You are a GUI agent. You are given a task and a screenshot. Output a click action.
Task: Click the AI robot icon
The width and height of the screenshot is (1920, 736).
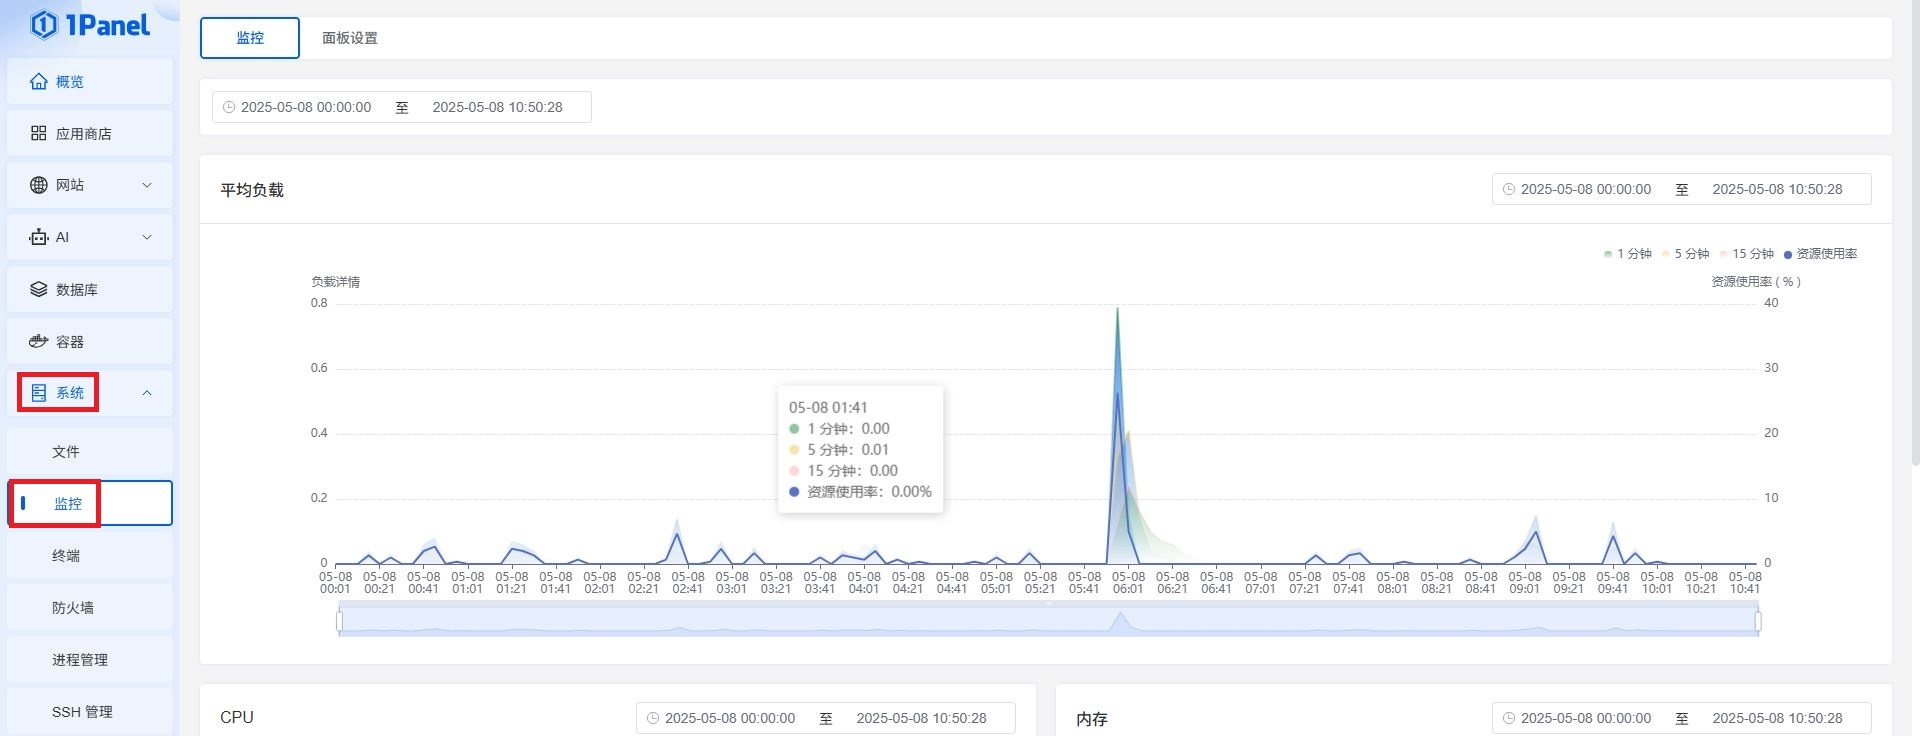coord(39,237)
